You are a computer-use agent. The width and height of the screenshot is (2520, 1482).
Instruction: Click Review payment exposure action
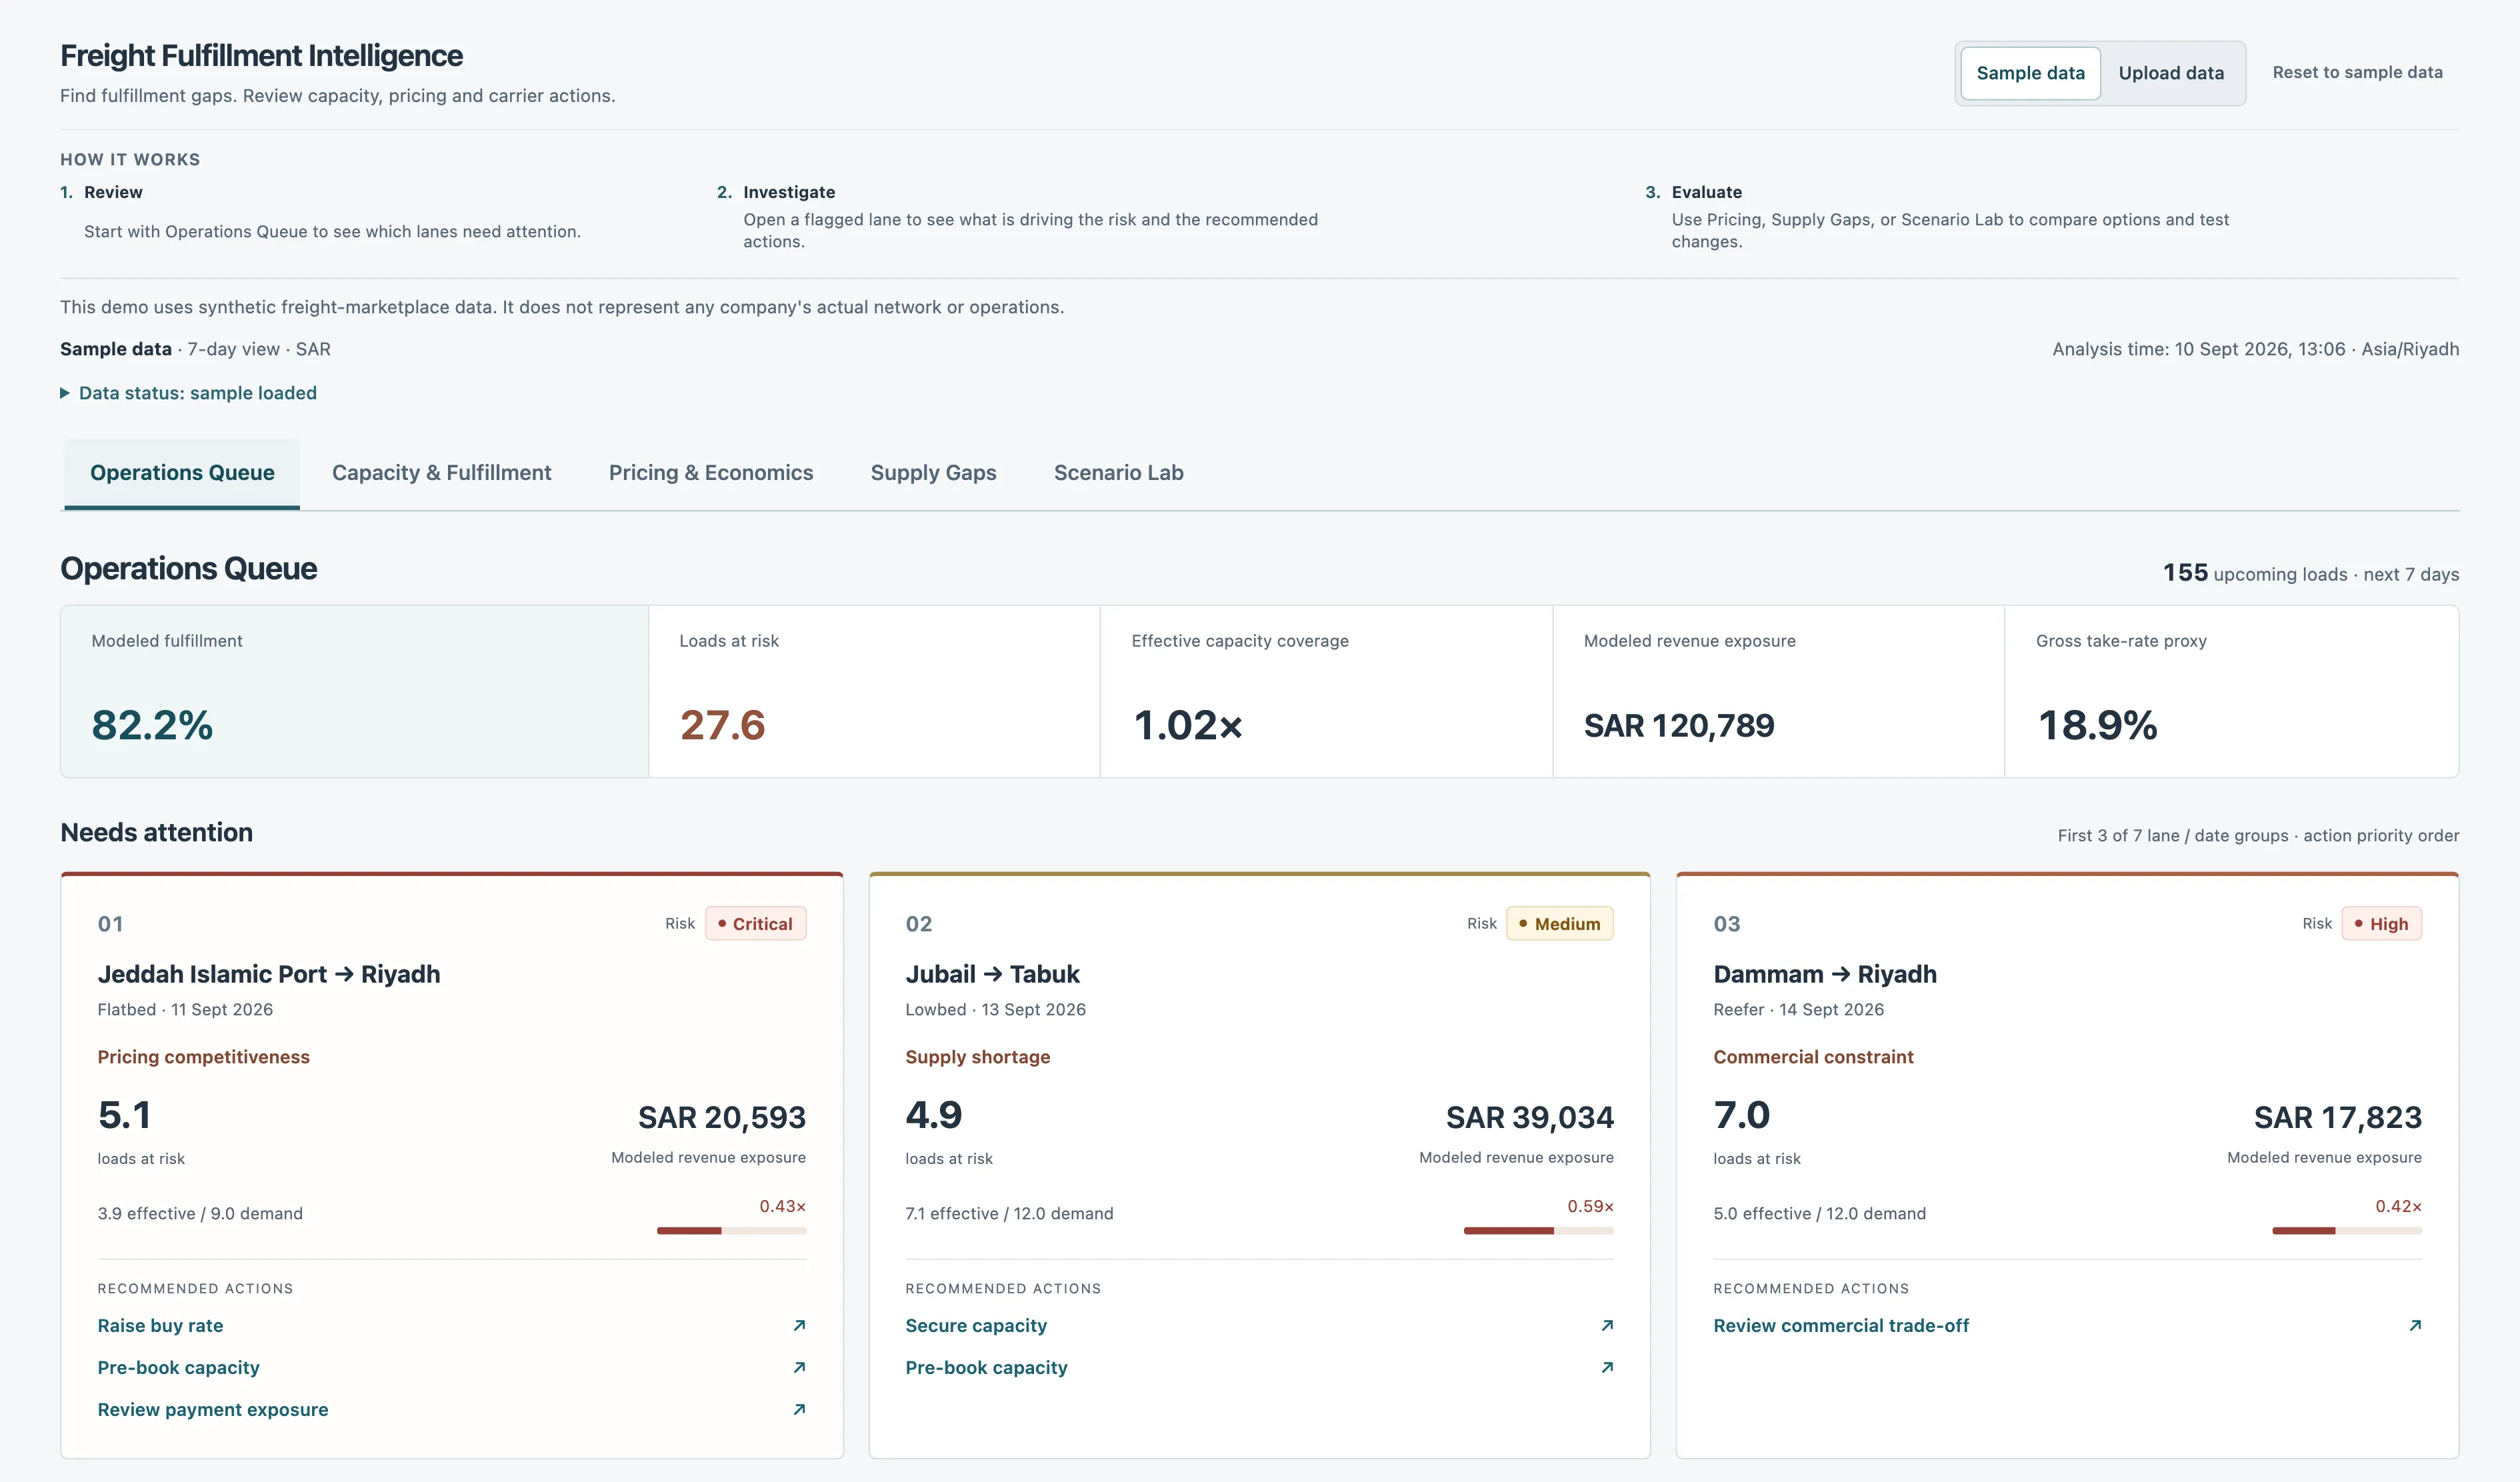coord(212,1409)
